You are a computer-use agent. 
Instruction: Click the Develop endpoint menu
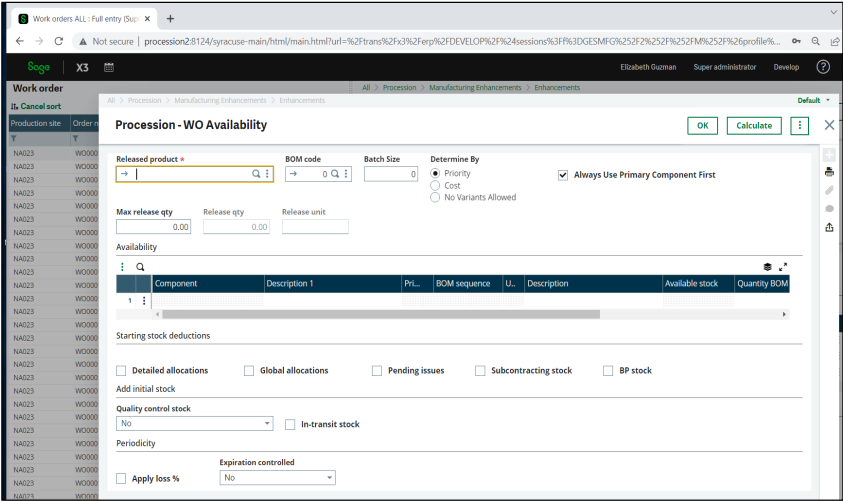point(786,67)
